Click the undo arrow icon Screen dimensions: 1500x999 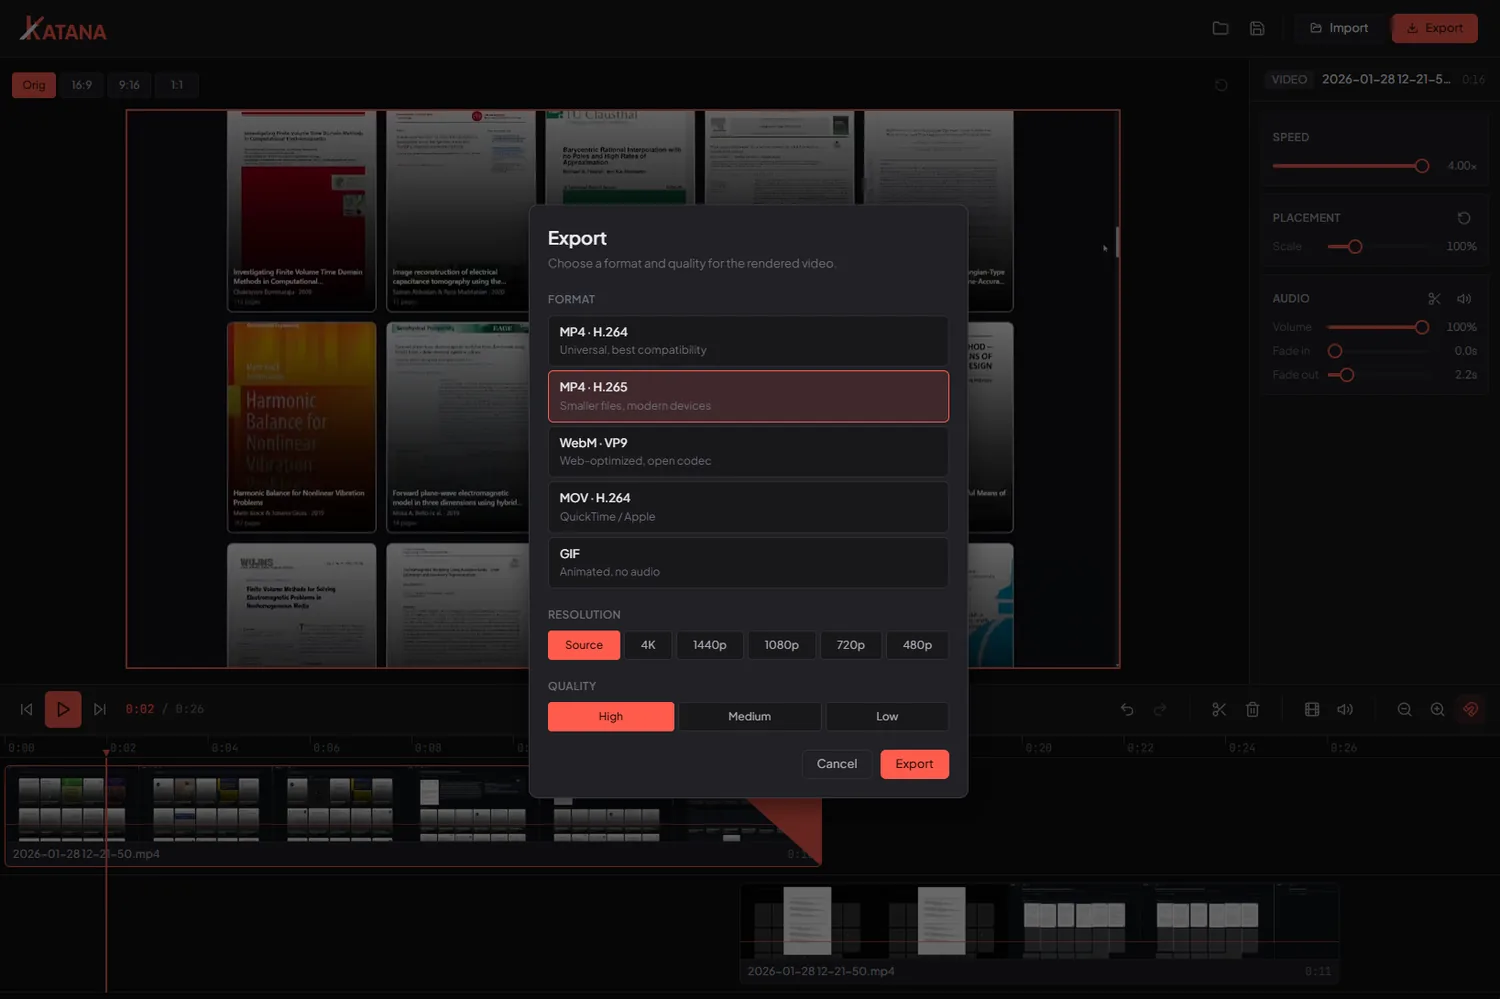pyautogui.click(x=1127, y=709)
